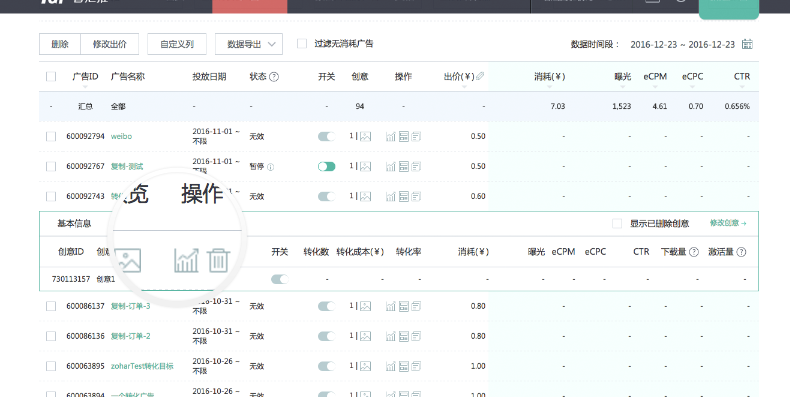The height and width of the screenshot is (397, 790).
Task: Open creative image icon in 复制-测试 row
Action: pos(365,166)
